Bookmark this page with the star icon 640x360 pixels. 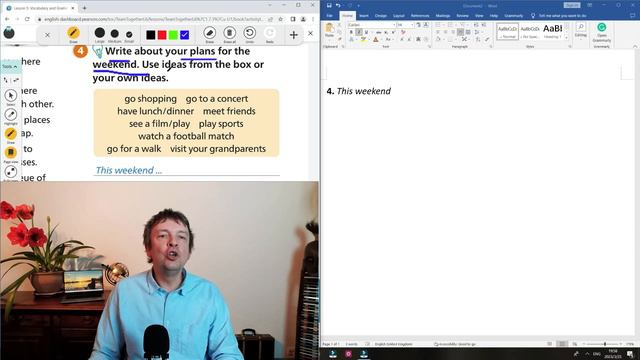point(280,19)
